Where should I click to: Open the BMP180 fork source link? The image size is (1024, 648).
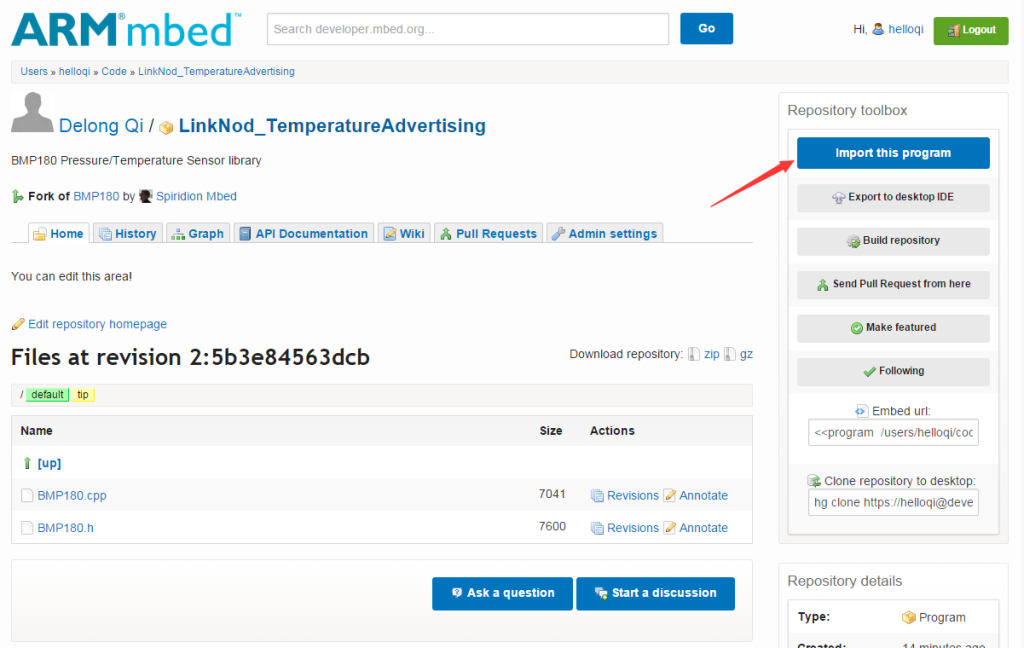[97, 196]
